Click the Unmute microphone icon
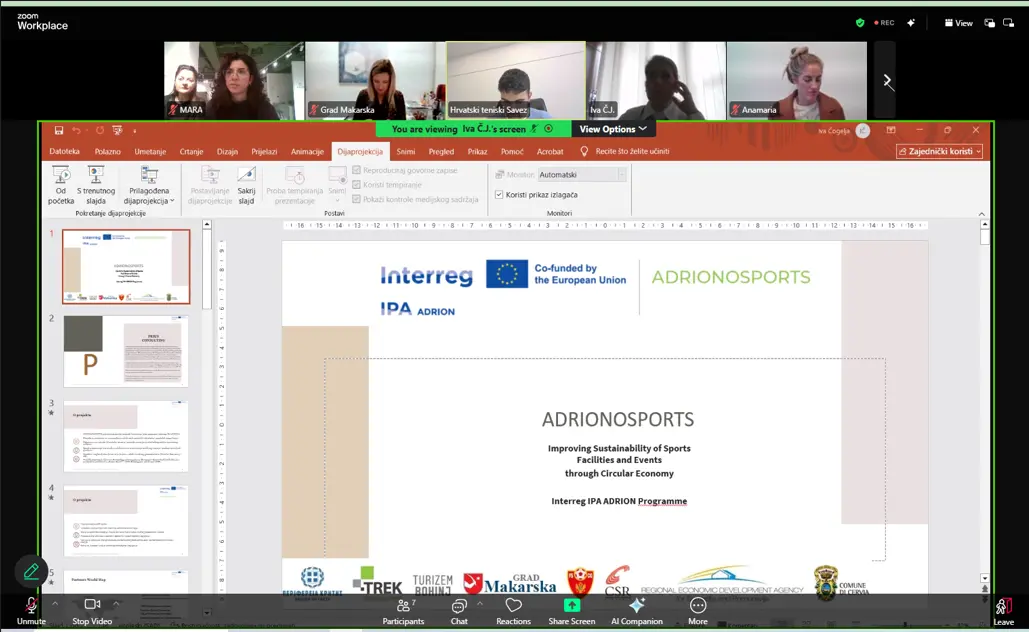The width and height of the screenshot is (1029, 632). (x=31, y=605)
